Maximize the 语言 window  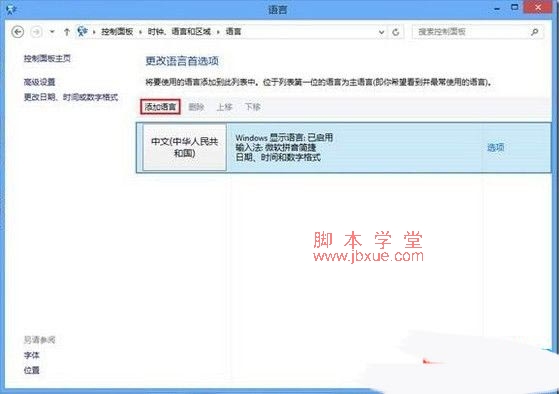click(x=514, y=7)
